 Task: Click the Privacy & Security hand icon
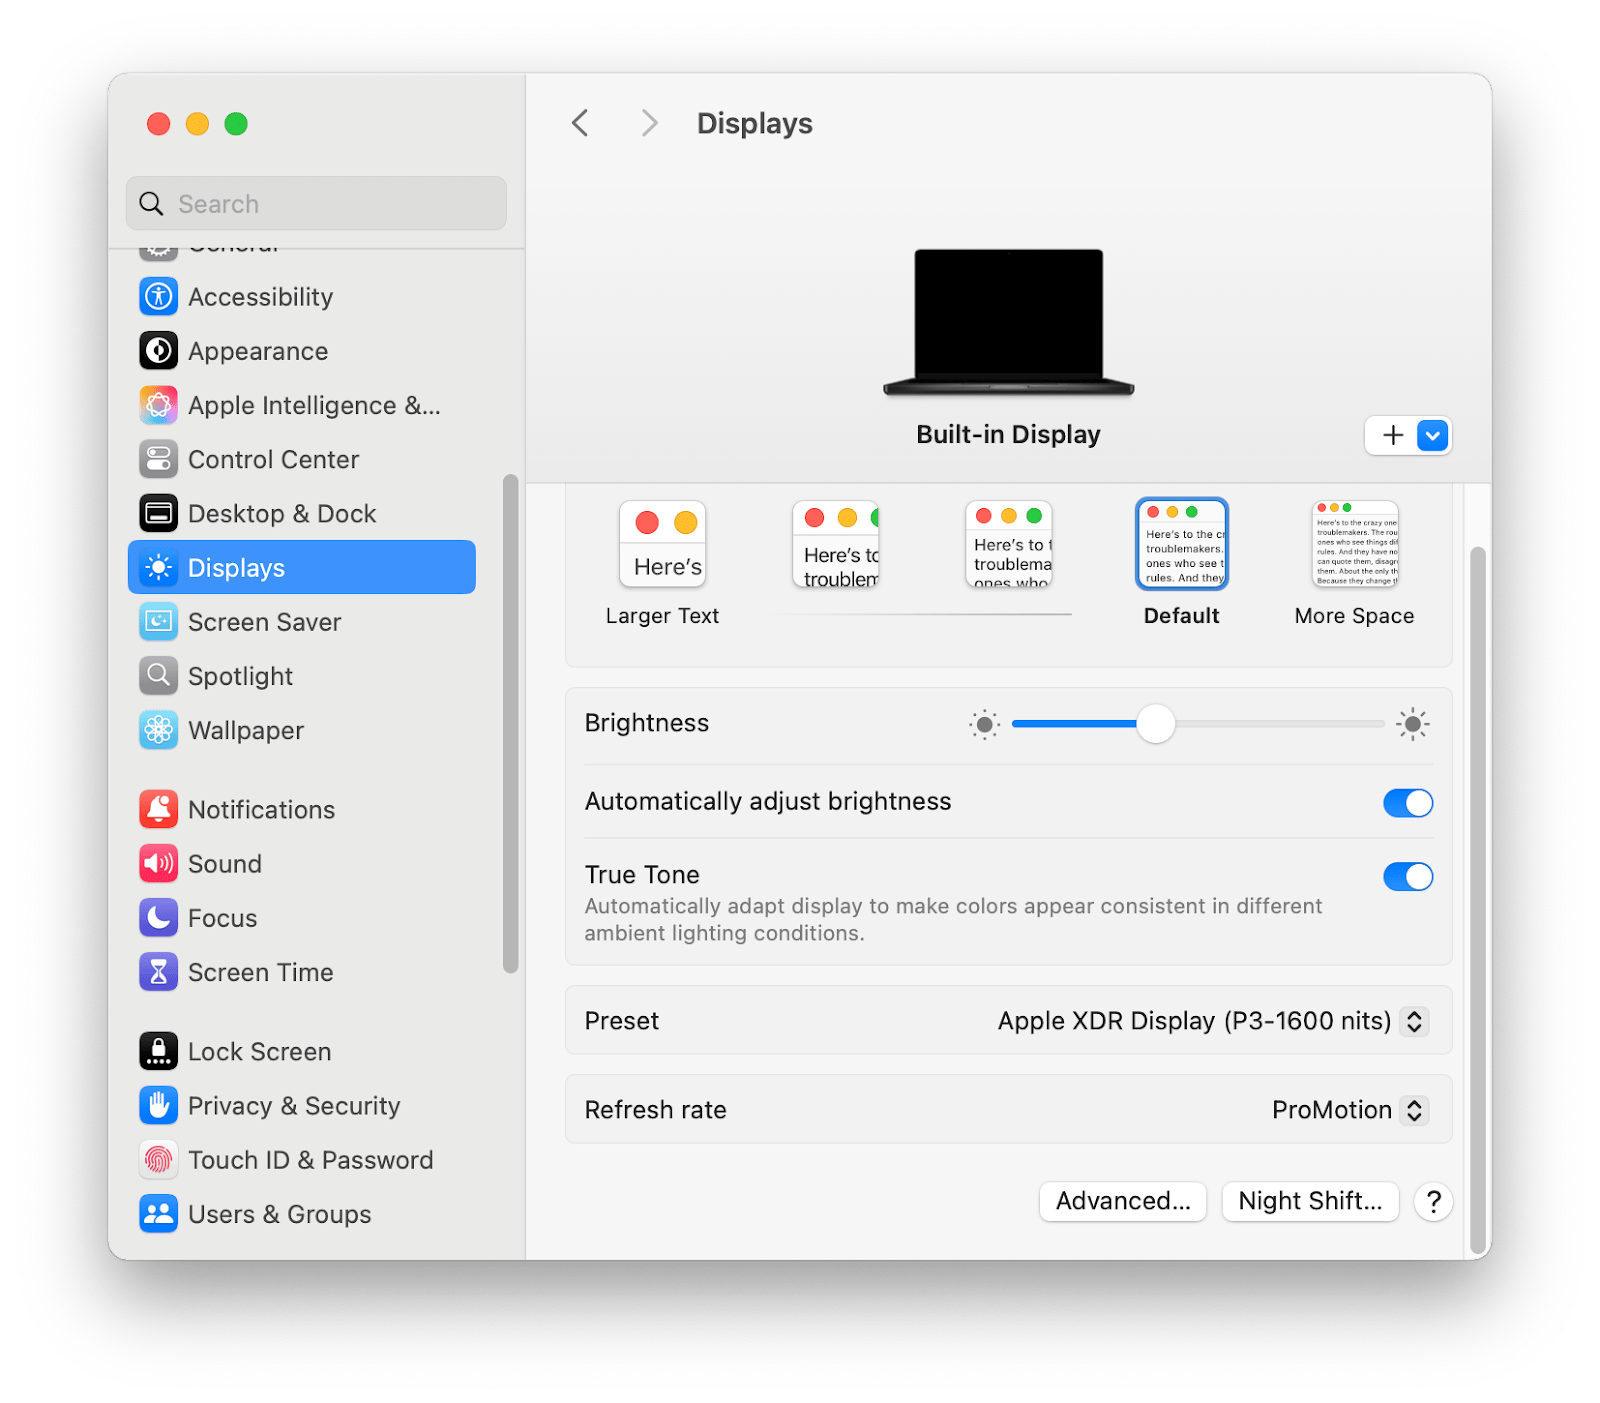(x=159, y=1106)
